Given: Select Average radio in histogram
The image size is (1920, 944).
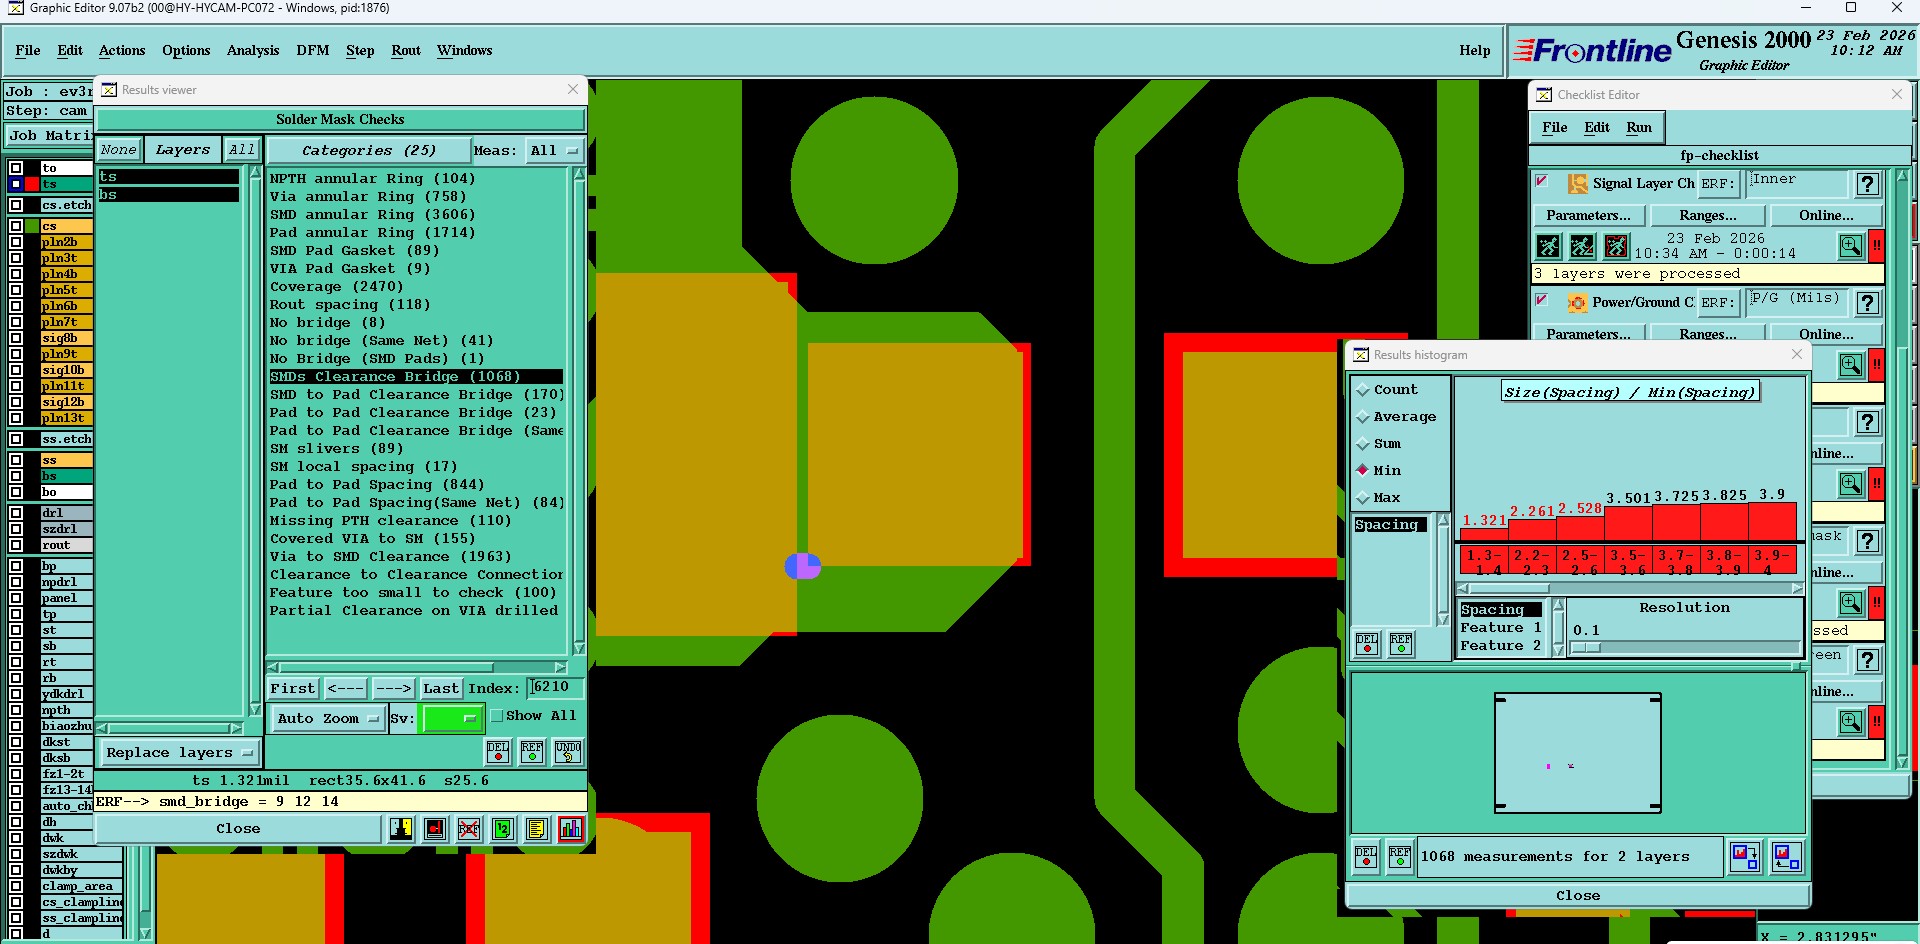Looking at the screenshot, I should 1362,417.
